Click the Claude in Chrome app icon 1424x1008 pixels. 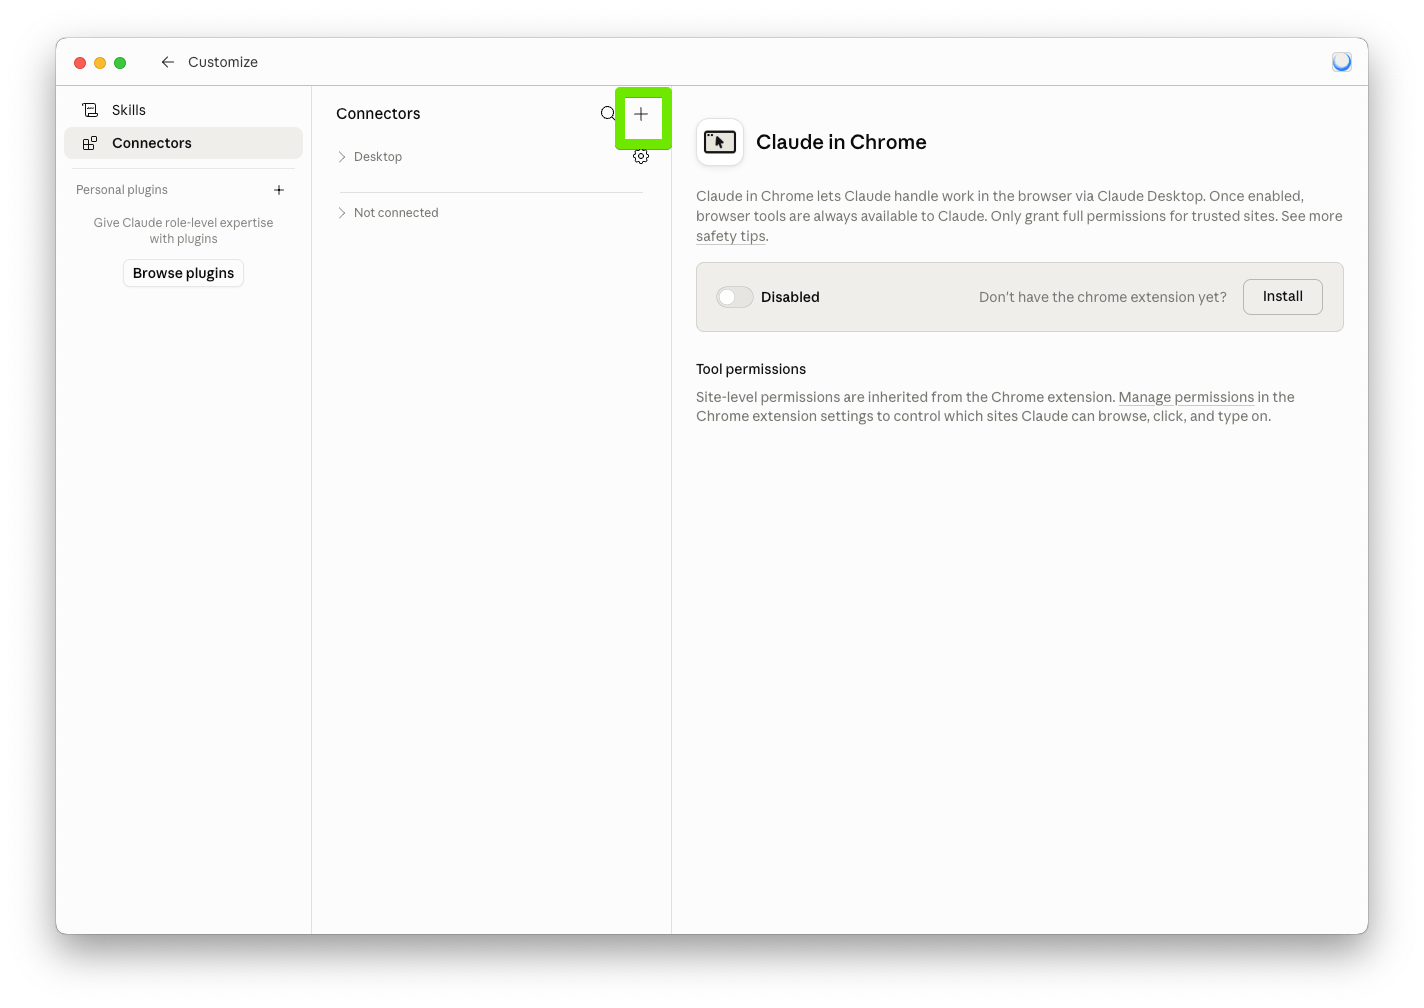(720, 142)
